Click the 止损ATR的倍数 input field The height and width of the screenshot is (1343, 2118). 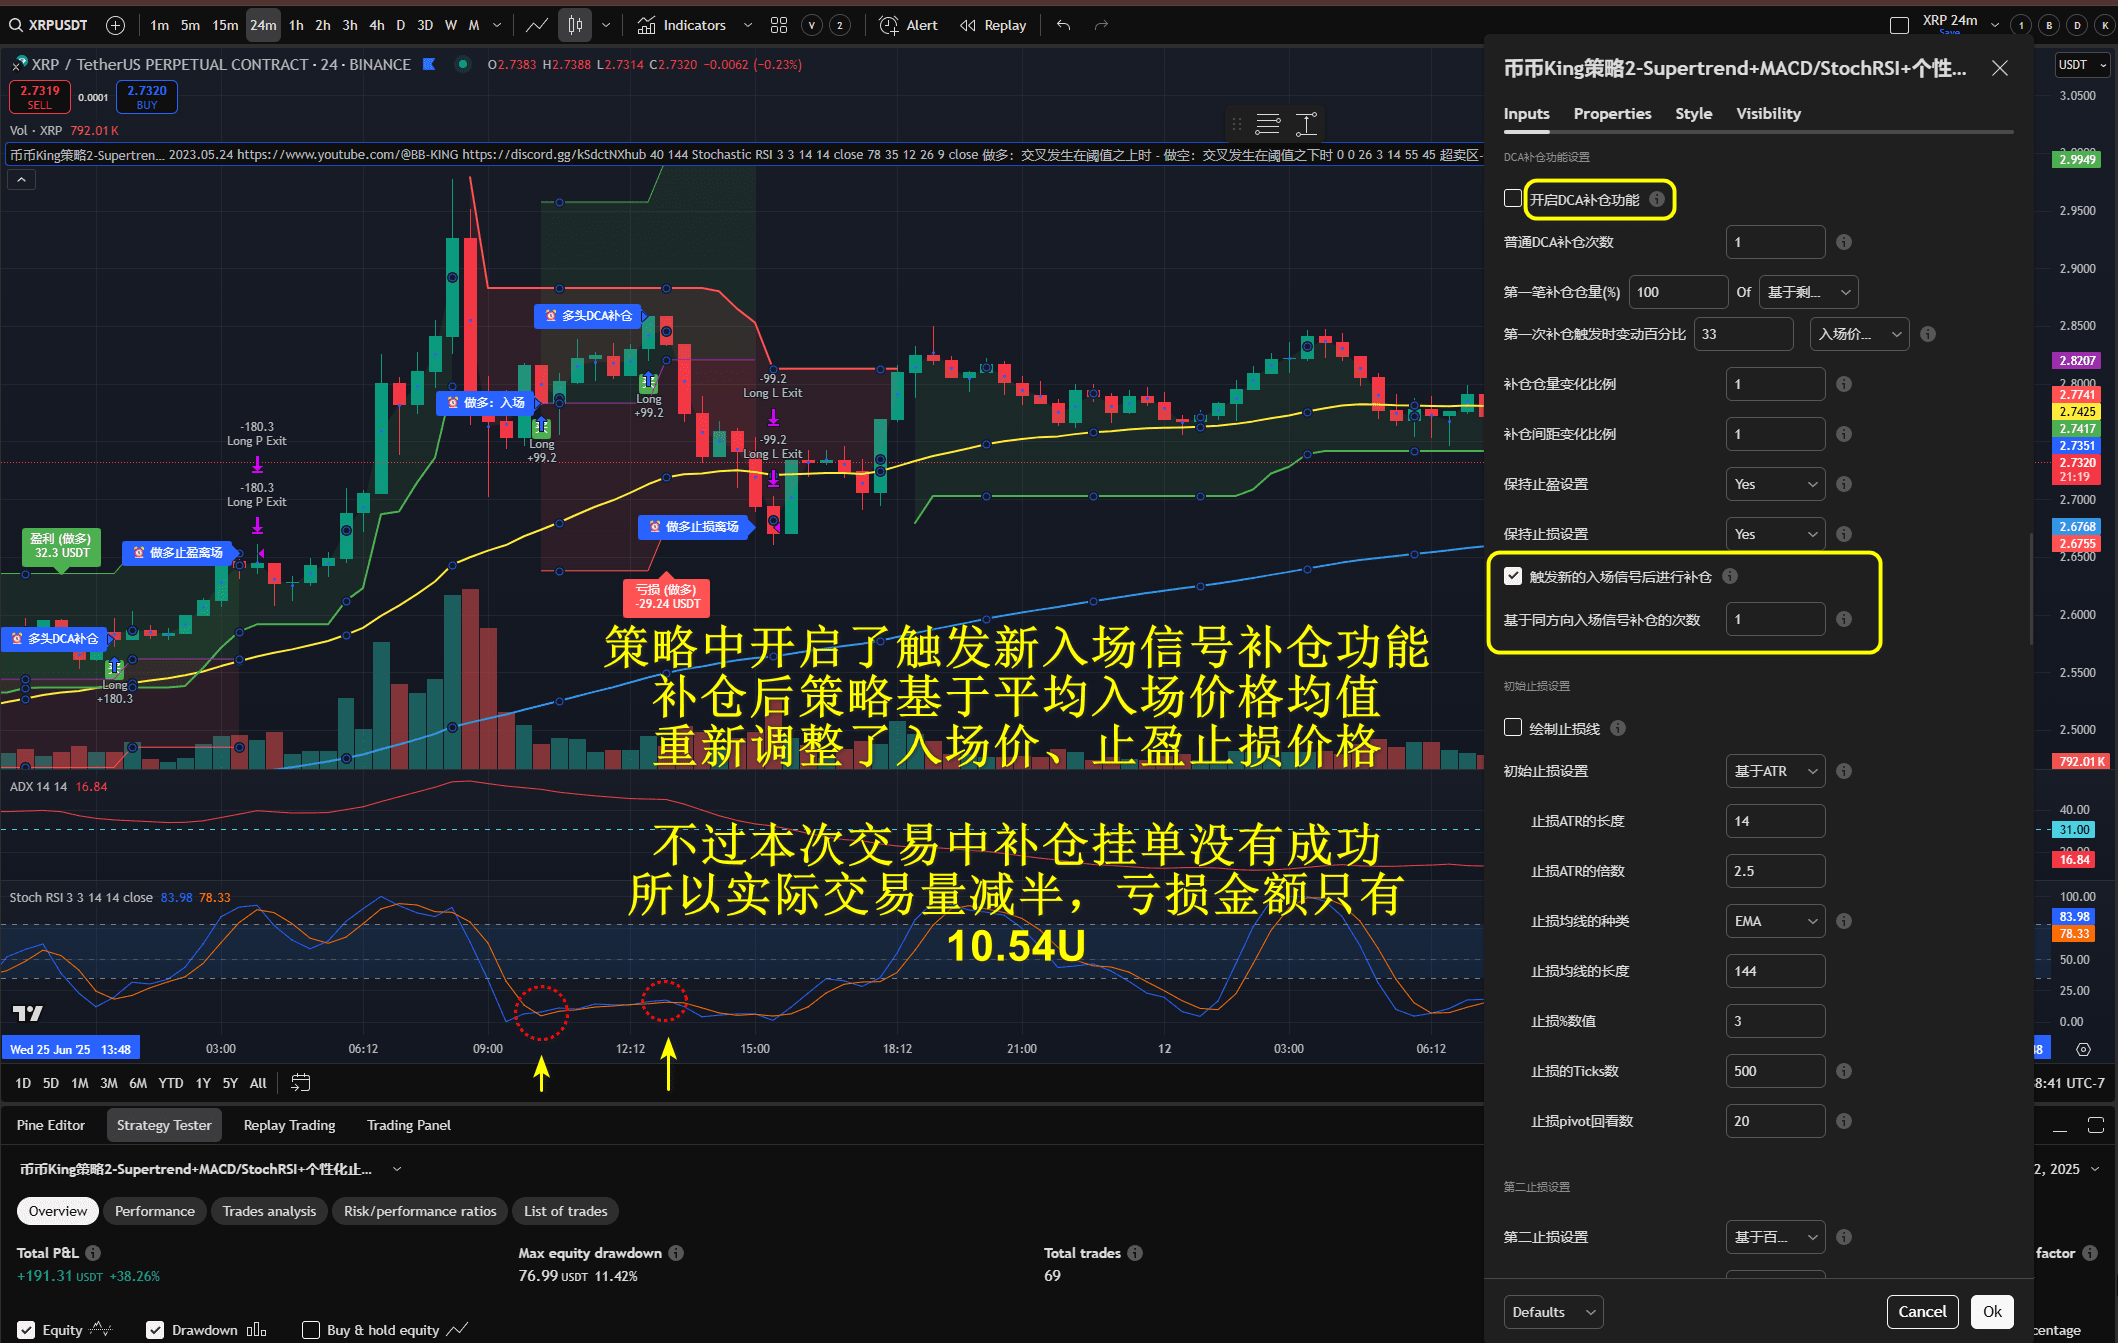point(1775,871)
